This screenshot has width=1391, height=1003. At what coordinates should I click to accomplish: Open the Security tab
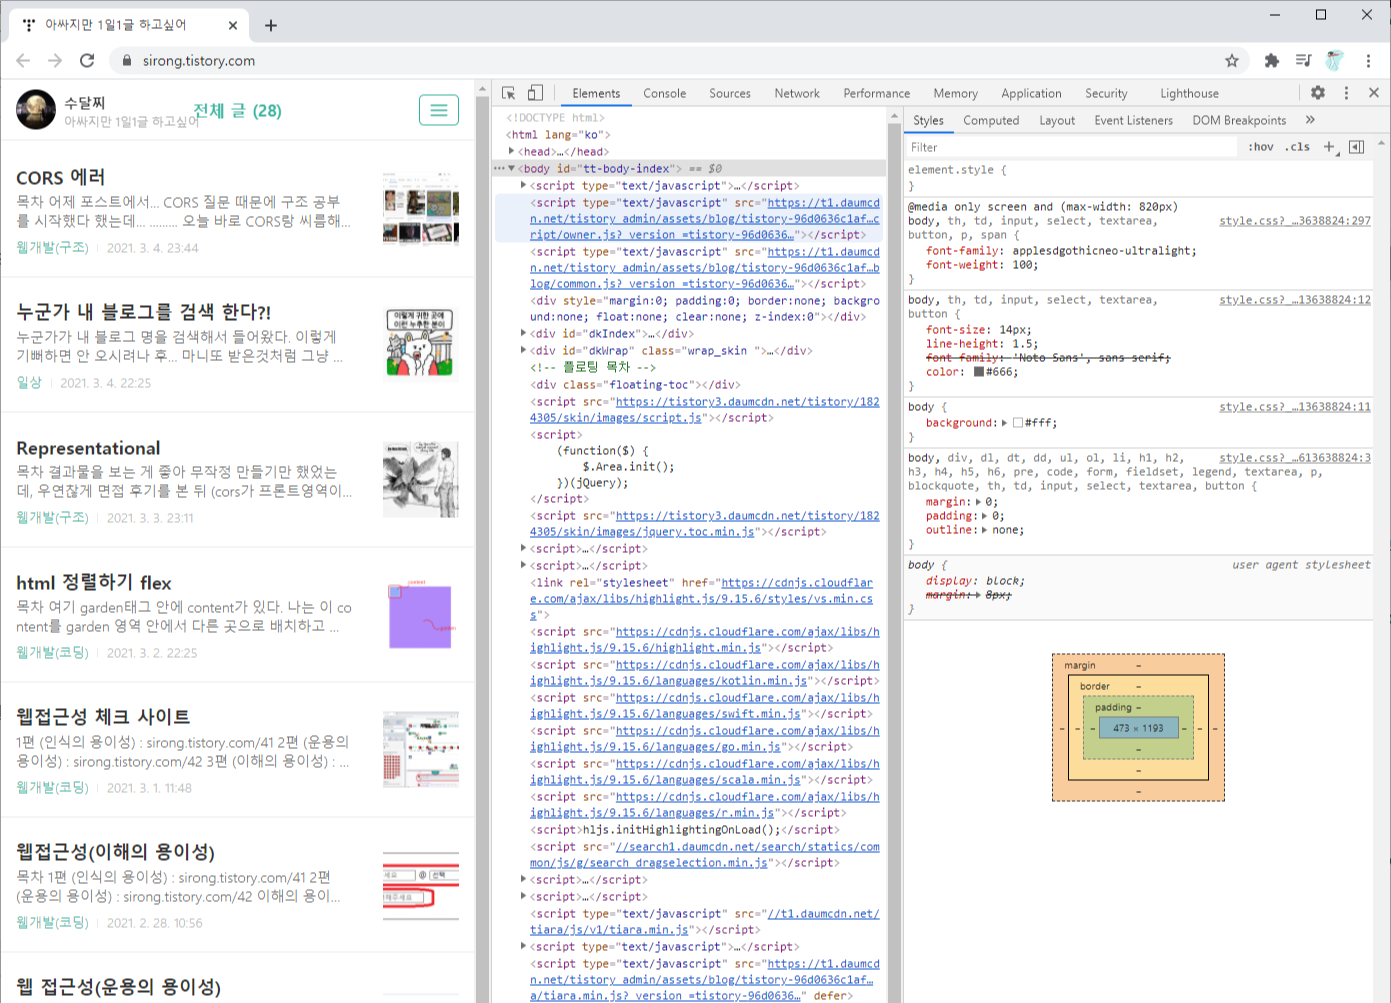pos(1106,93)
